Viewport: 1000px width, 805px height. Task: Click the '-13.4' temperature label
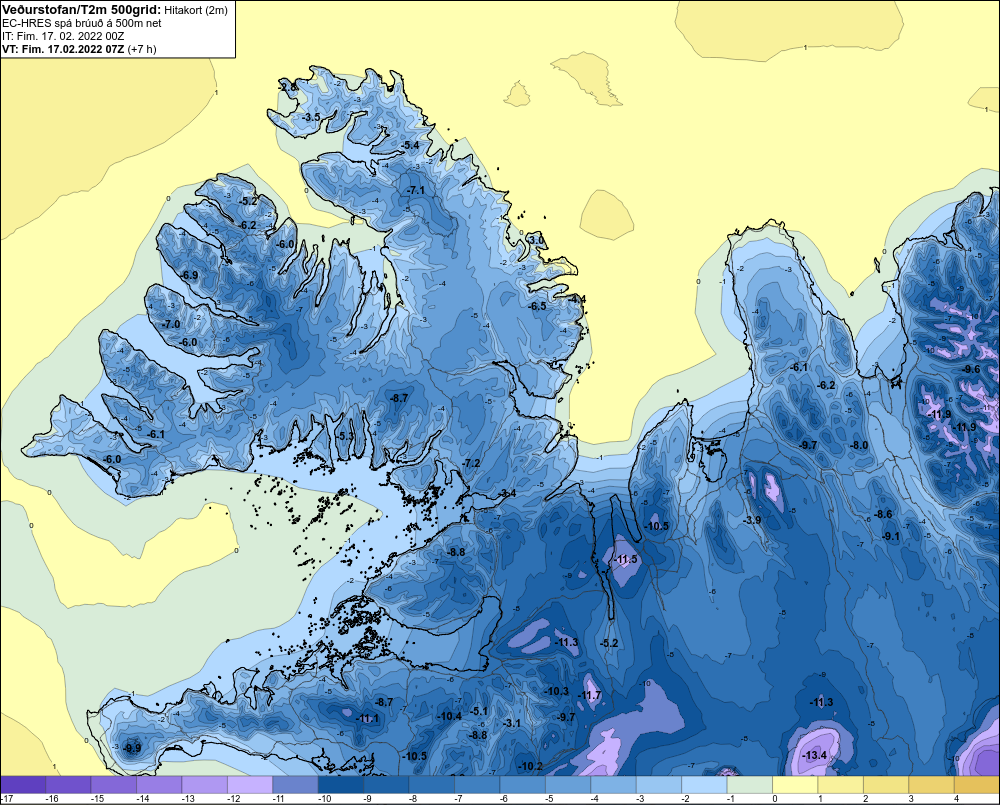pos(814,756)
